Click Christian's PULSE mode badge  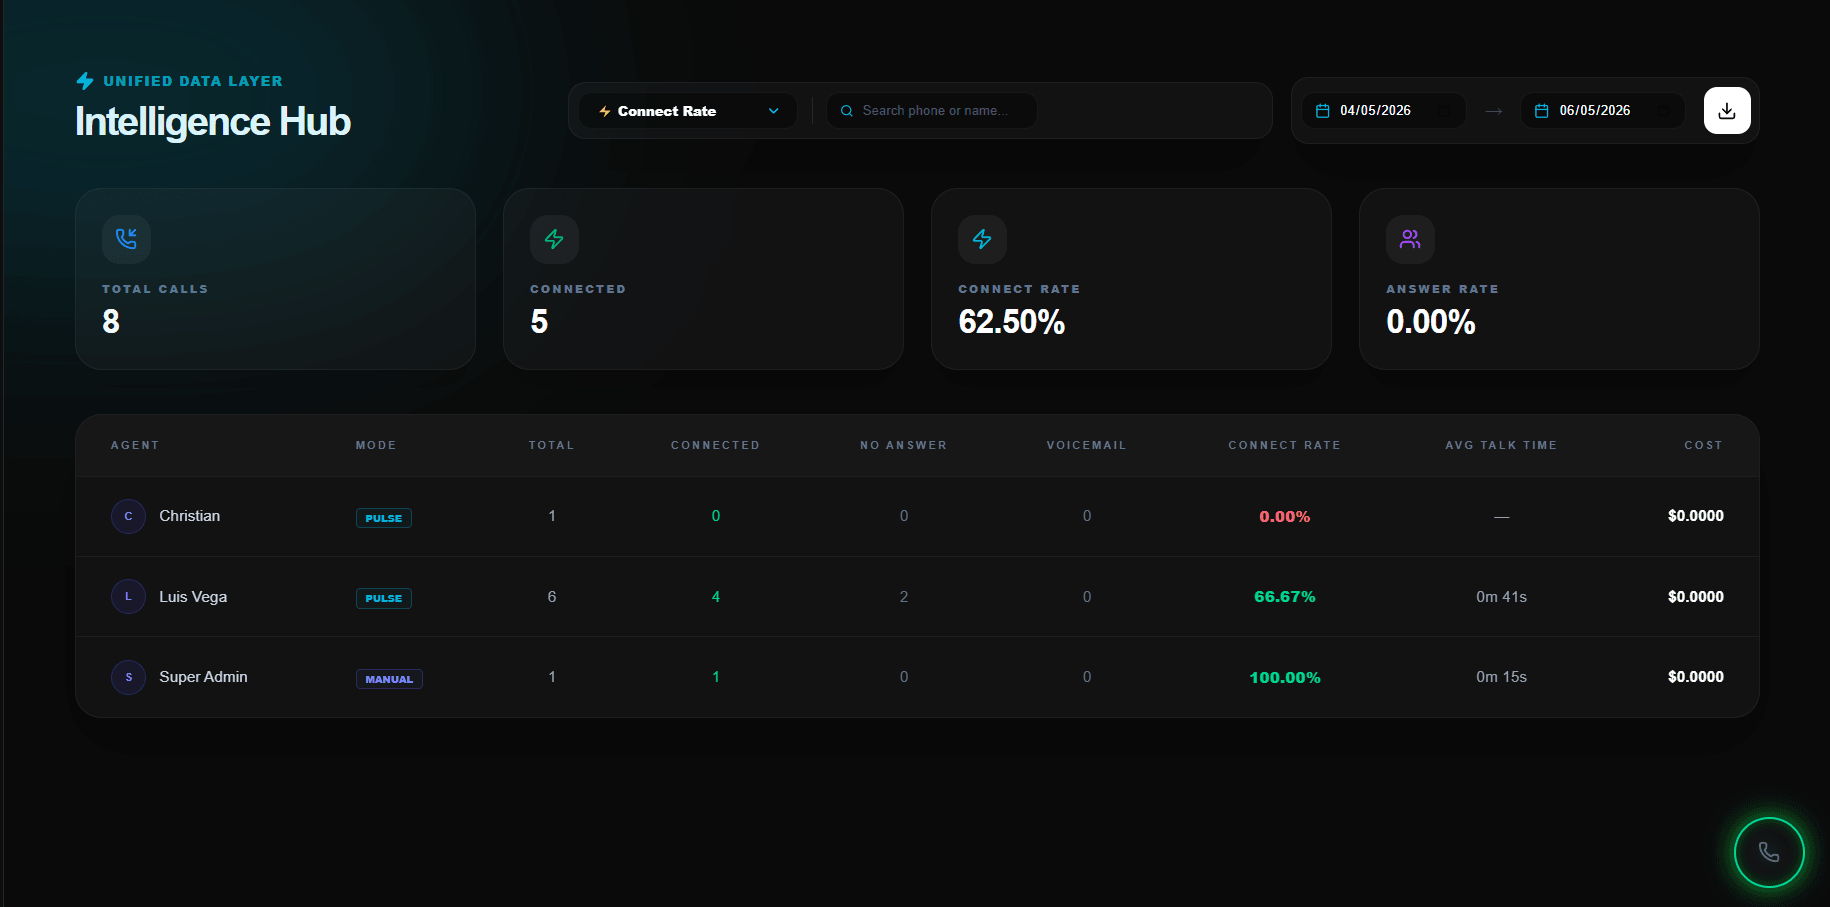pyautogui.click(x=384, y=518)
